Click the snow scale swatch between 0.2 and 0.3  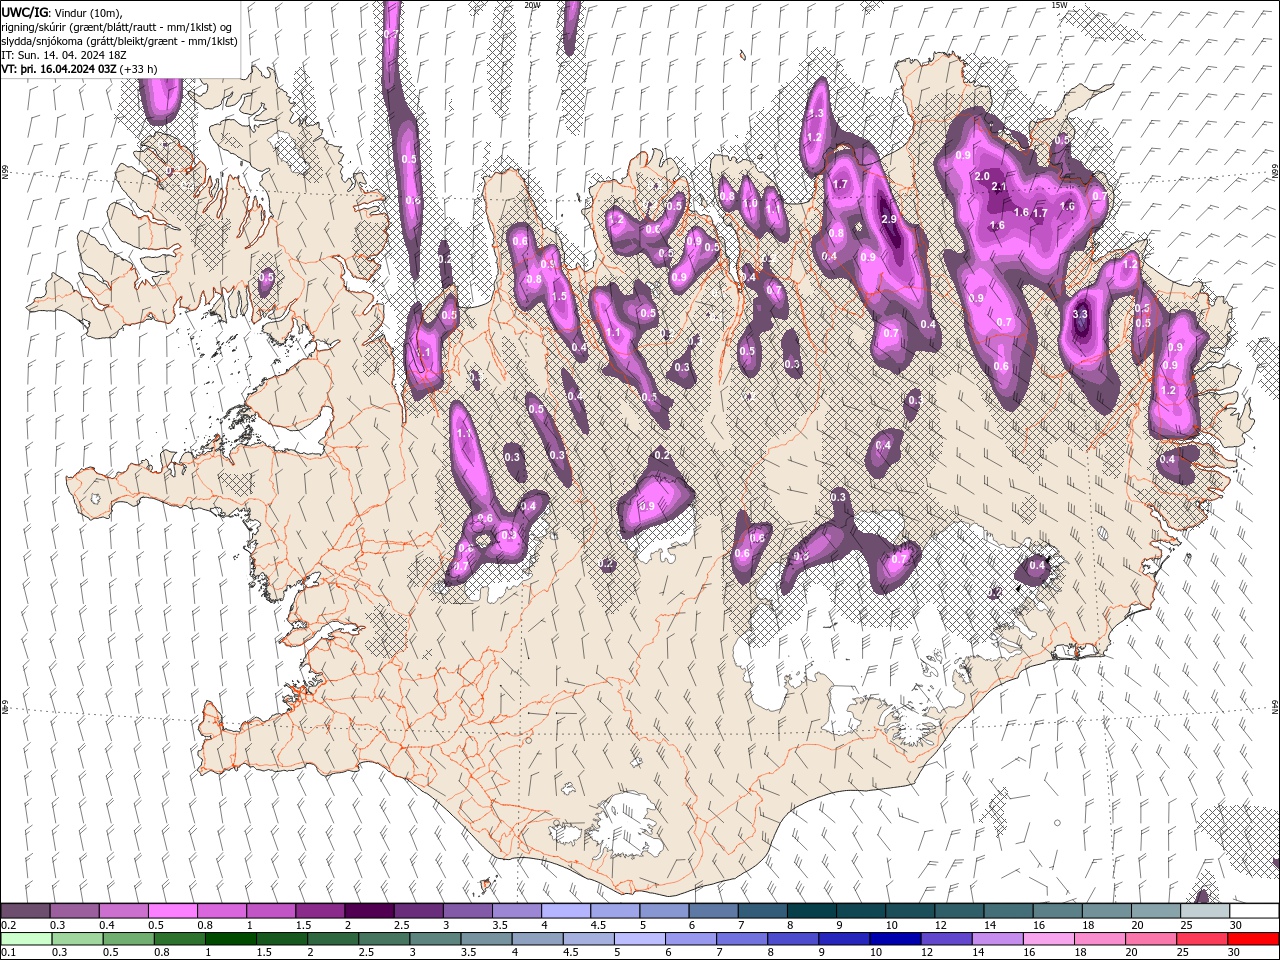(25, 911)
